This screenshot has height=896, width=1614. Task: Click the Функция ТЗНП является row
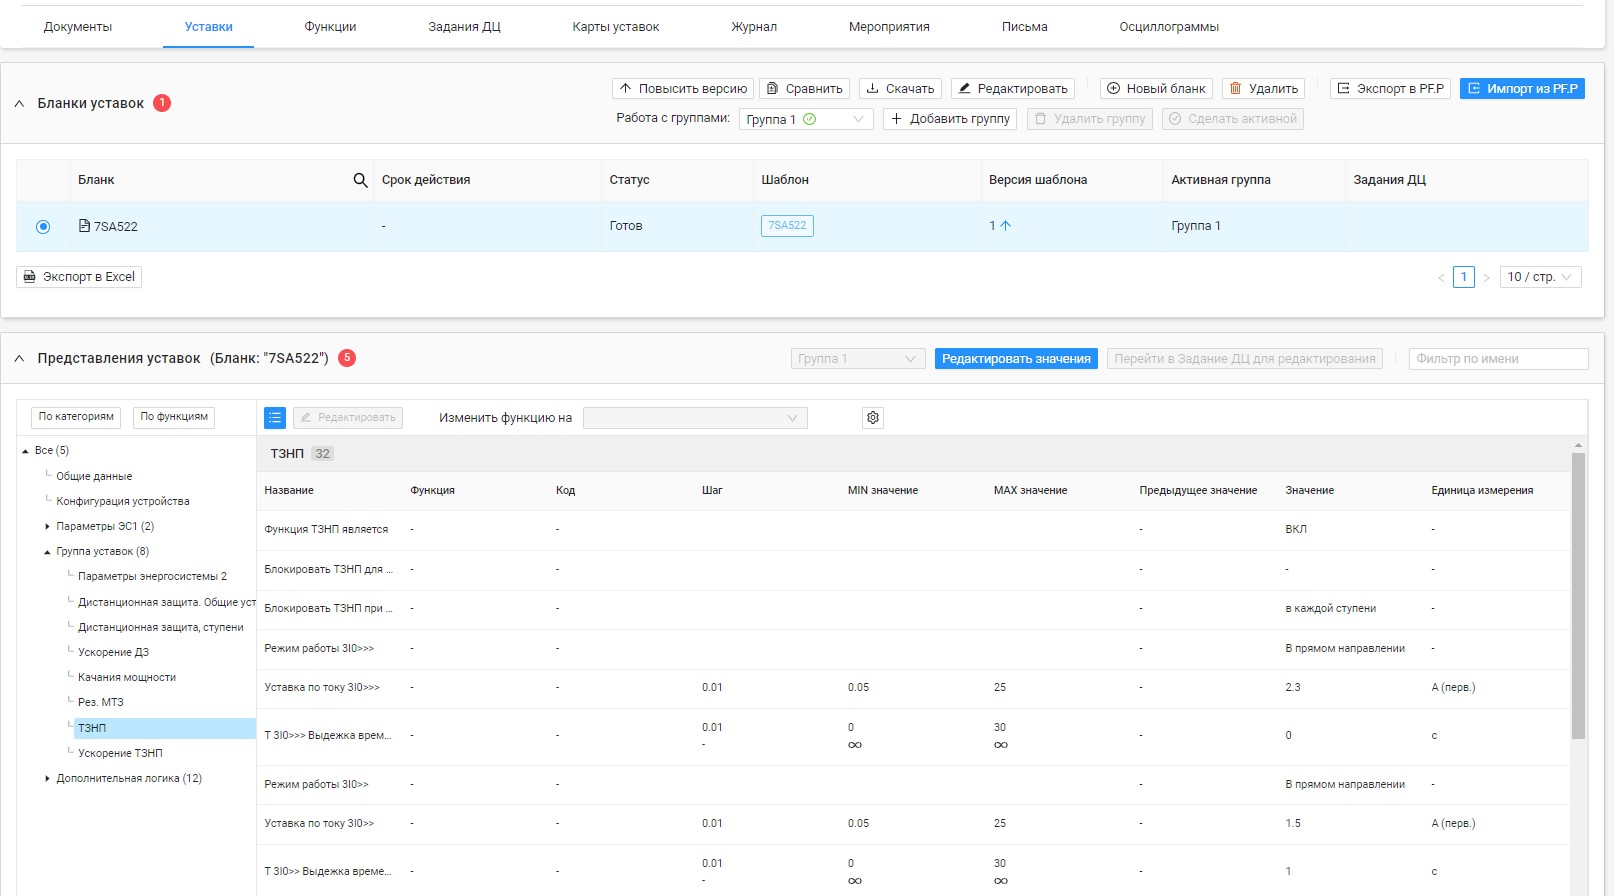click(x=912, y=530)
